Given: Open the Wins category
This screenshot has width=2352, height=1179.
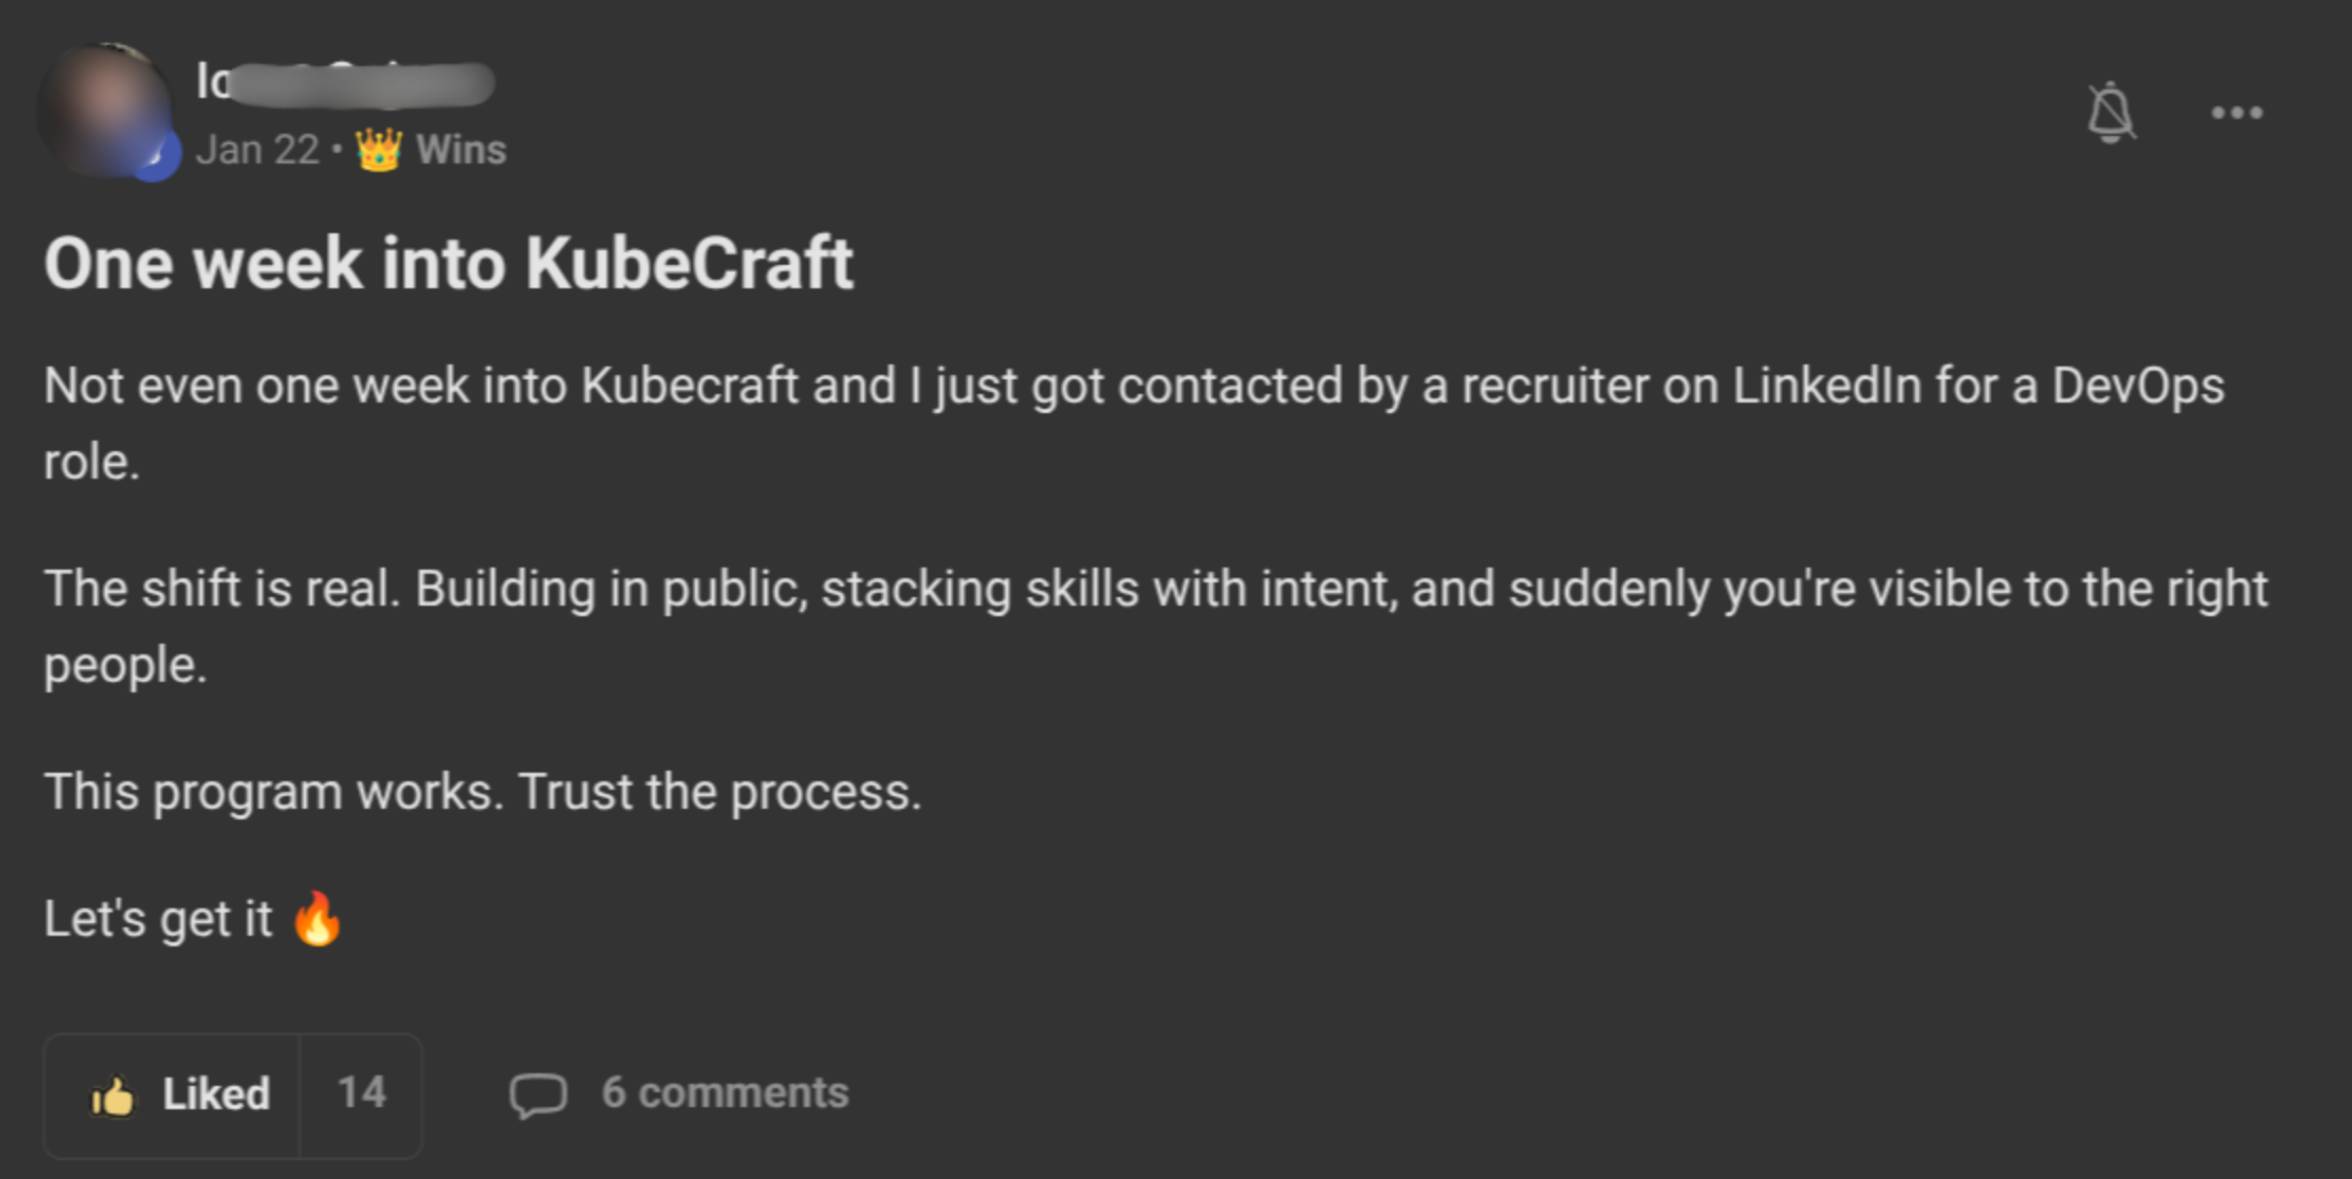Looking at the screenshot, I should point(461,150).
